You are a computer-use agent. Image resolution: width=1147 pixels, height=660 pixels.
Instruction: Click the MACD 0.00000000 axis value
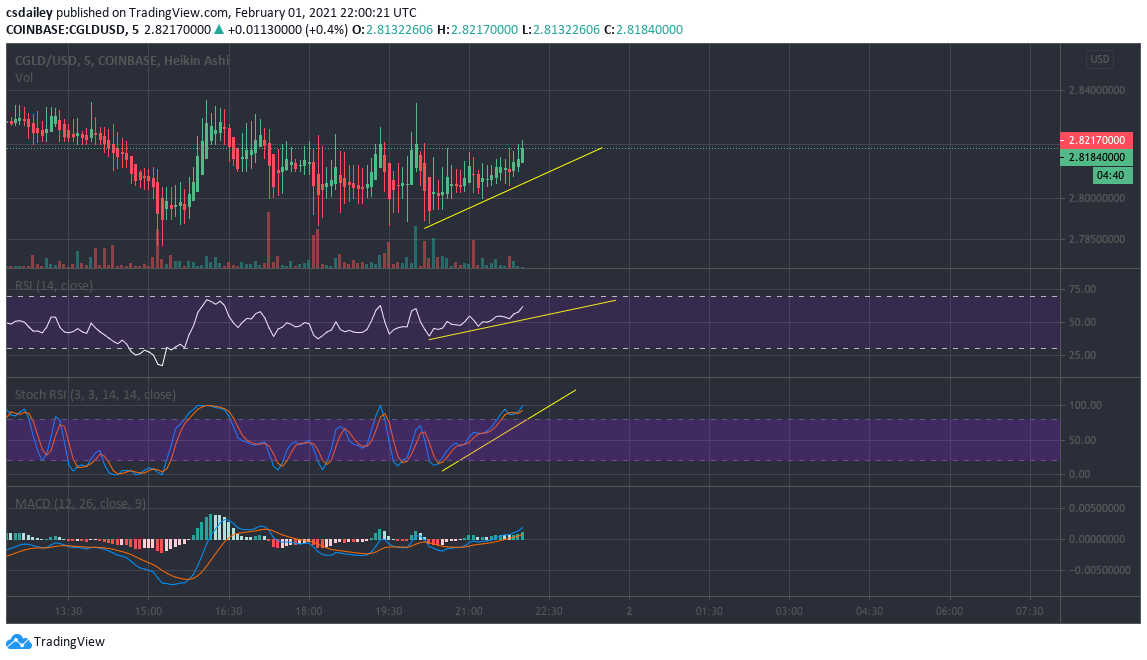(x=1097, y=539)
